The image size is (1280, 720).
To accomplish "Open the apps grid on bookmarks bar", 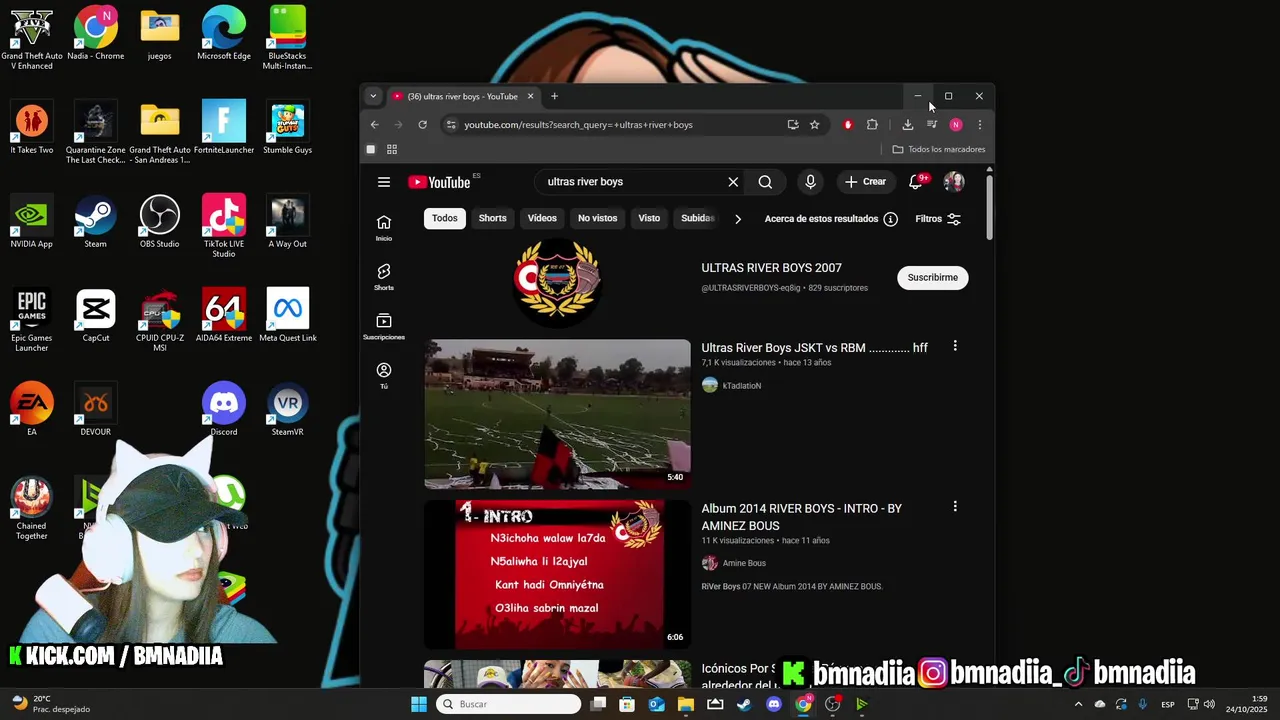I will (392, 149).
